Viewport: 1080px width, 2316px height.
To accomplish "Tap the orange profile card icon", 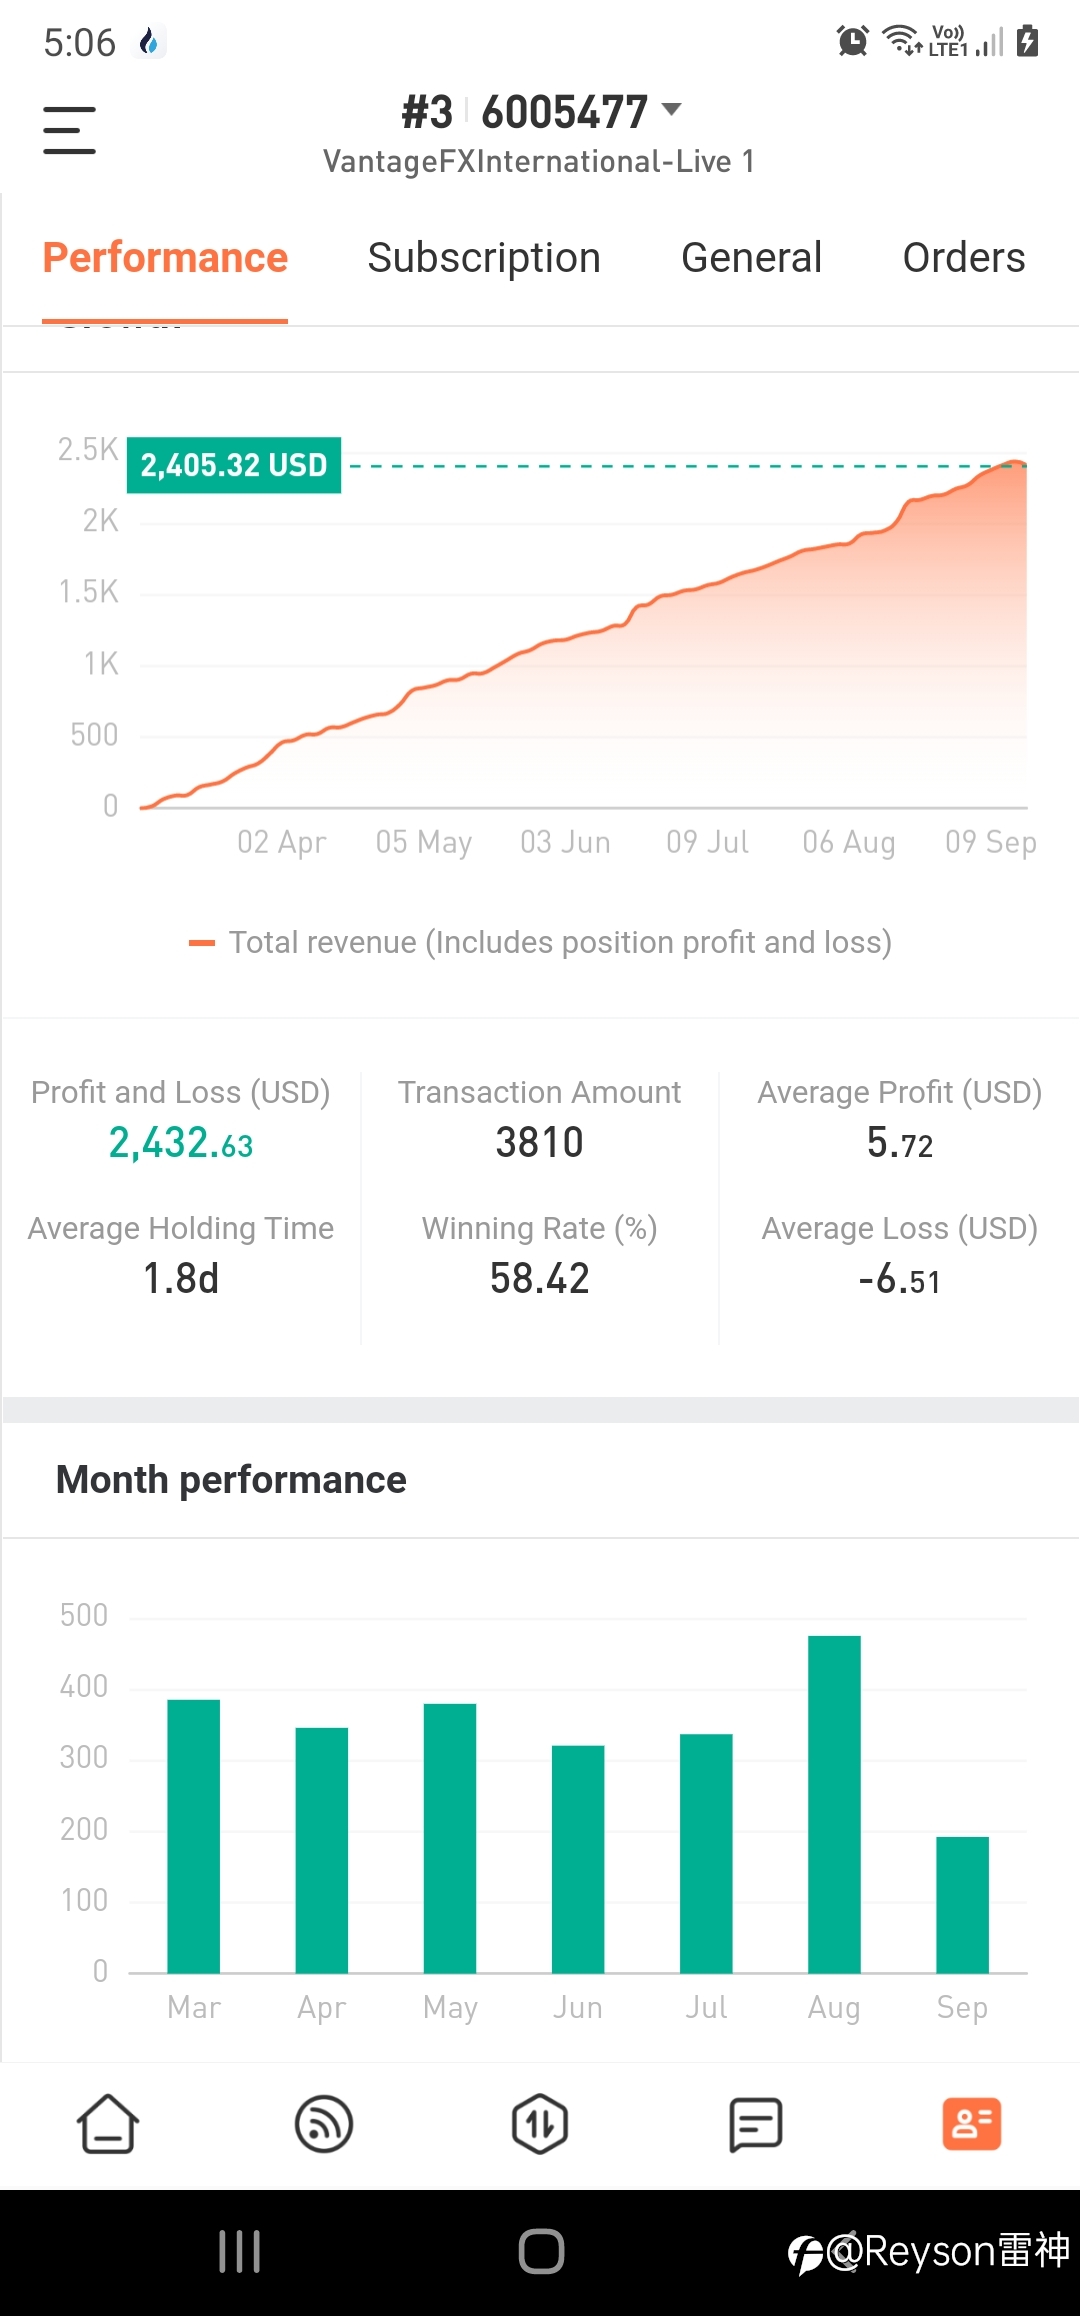I will coord(972,2123).
